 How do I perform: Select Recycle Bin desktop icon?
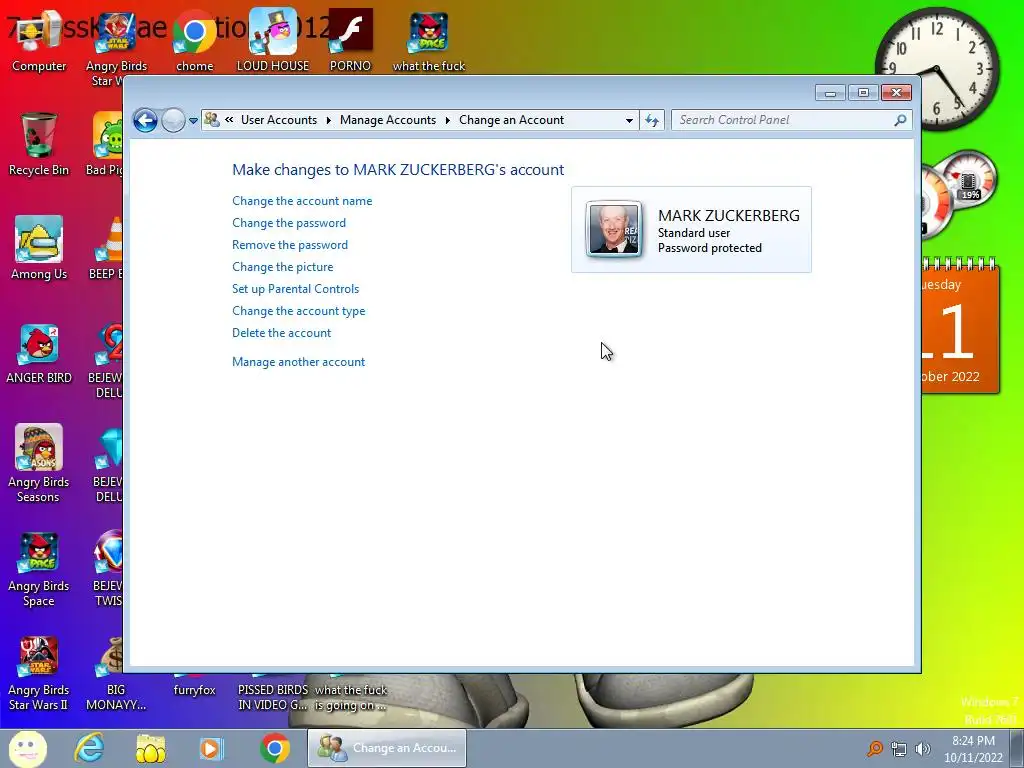coord(39,145)
